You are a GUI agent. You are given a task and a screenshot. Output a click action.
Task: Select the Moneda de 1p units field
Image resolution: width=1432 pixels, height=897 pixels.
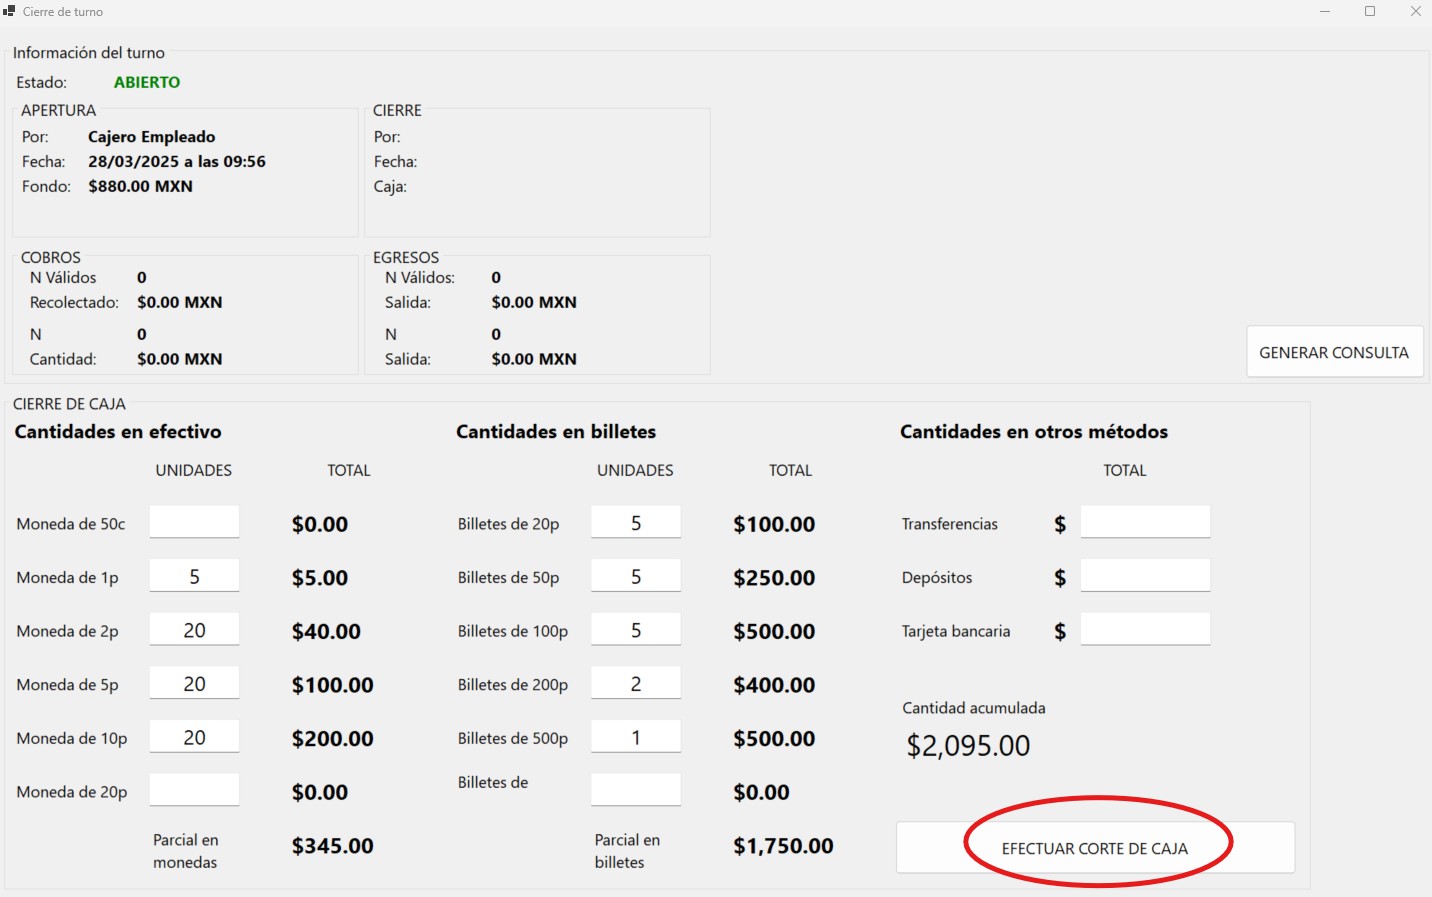coord(194,576)
